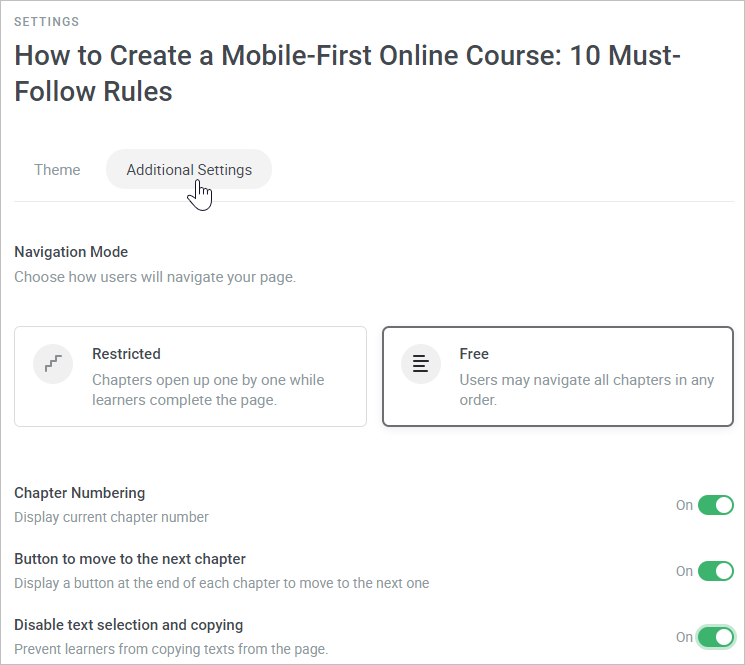Disable the text selection and copying toggle
Image resolution: width=745 pixels, height=665 pixels.
pyautogui.click(x=716, y=637)
